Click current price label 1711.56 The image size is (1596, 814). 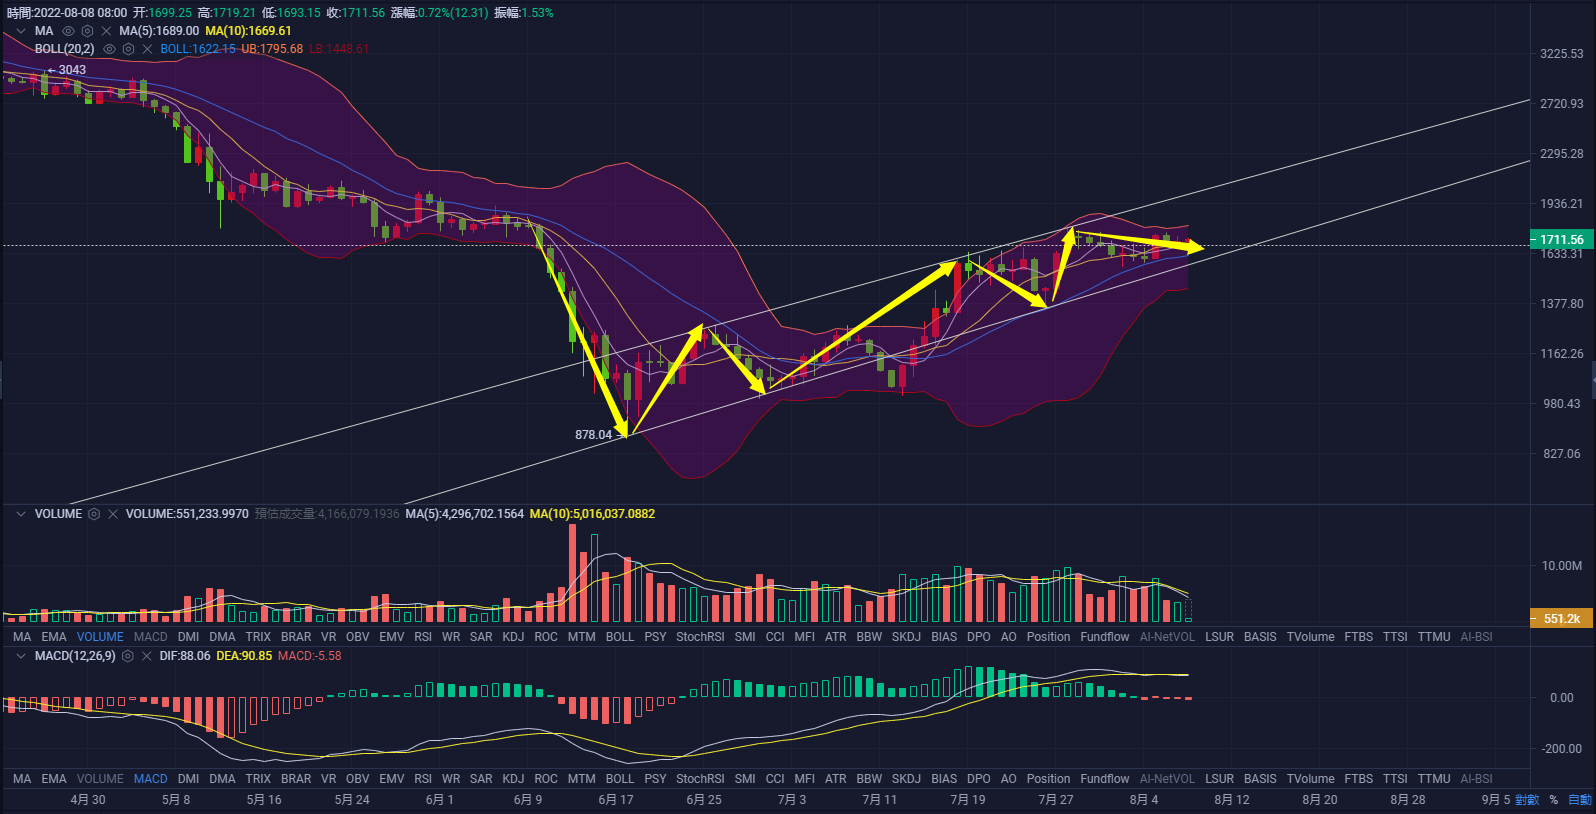tap(1562, 240)
